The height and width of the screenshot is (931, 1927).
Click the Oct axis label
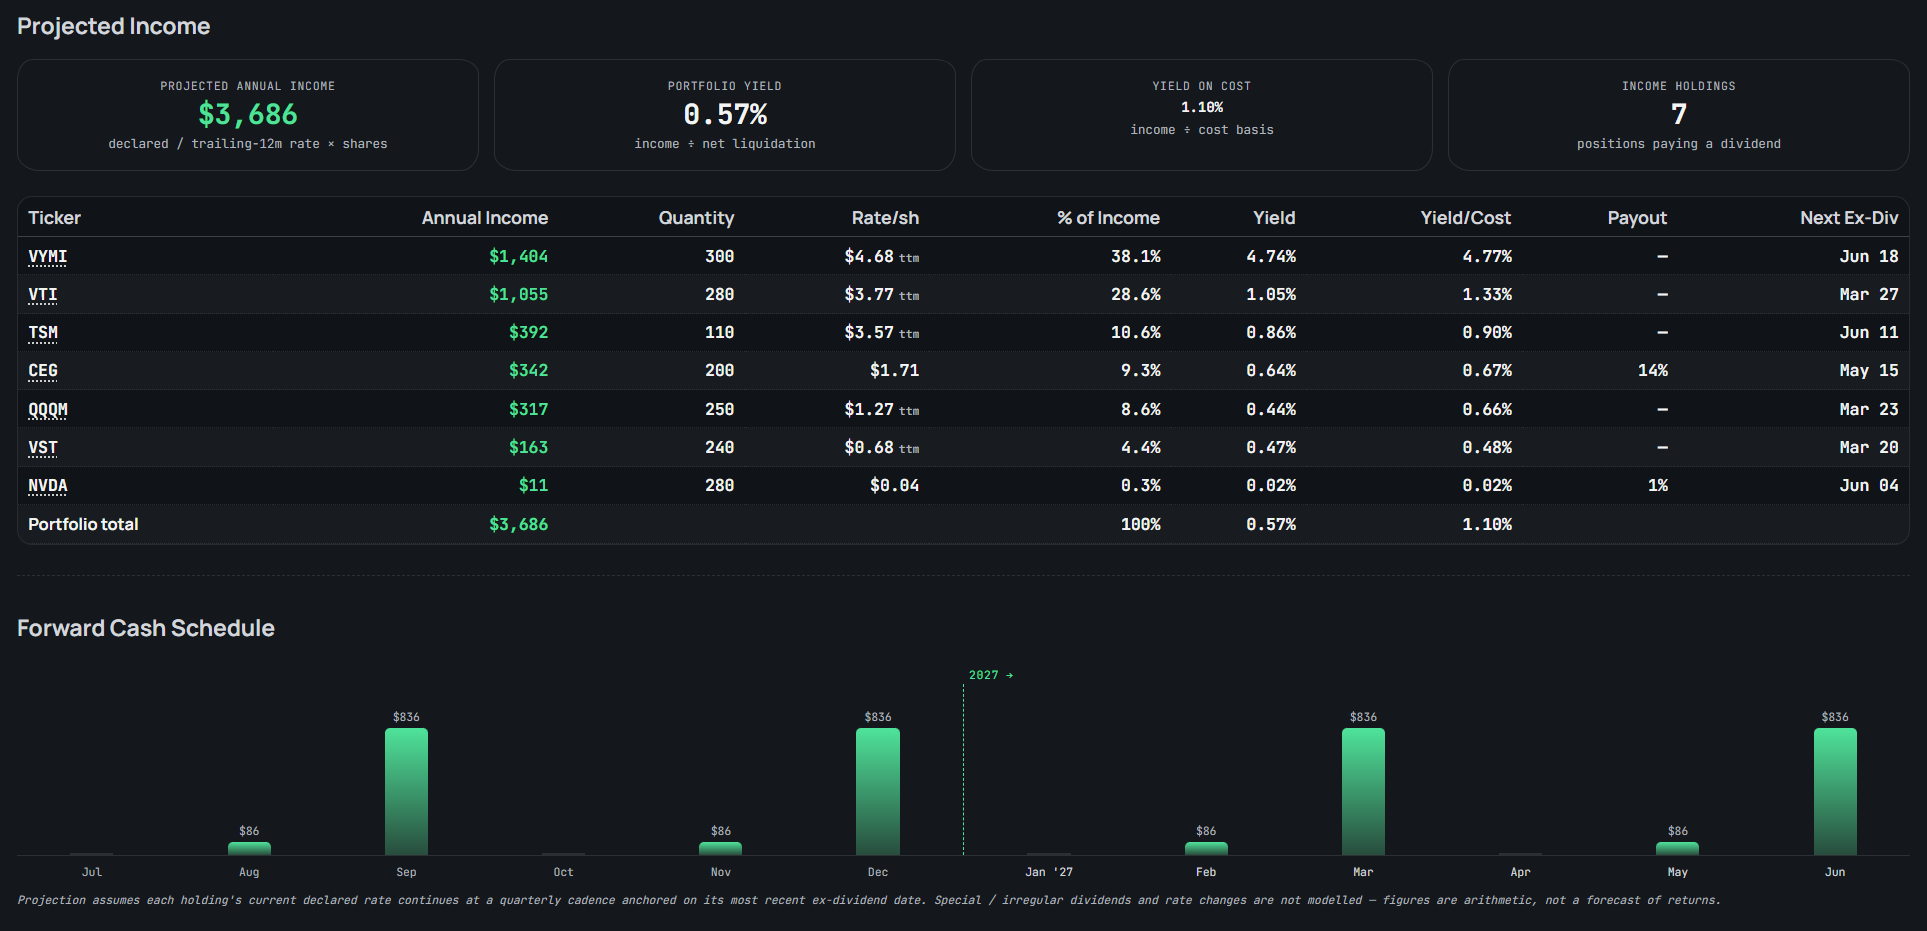pyautogui.click(x=563, y=872)
